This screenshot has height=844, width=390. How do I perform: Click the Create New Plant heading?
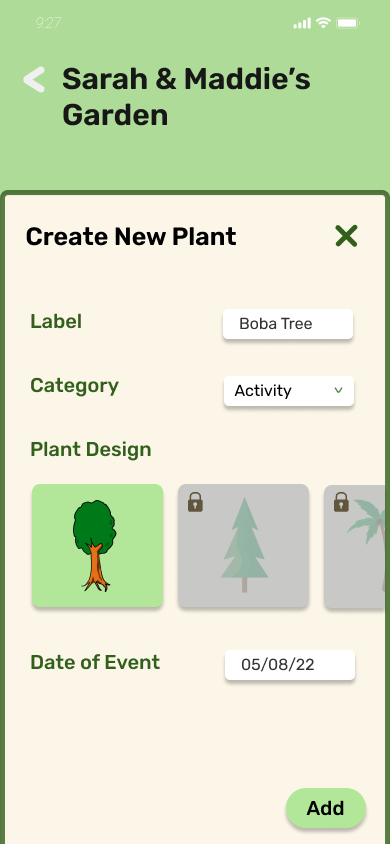pos(131,237)
